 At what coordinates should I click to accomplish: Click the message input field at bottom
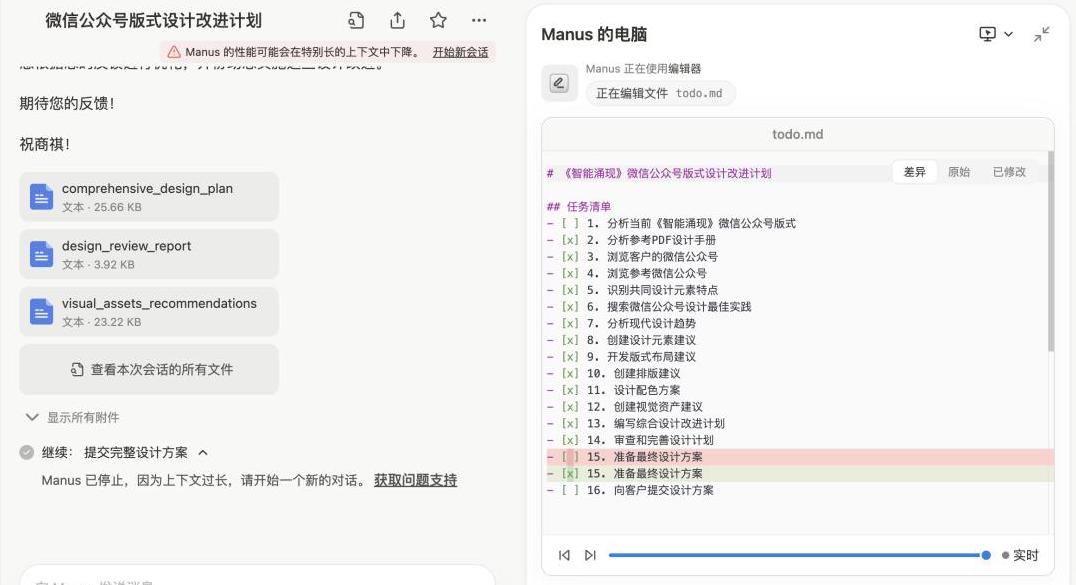point(257,577)
